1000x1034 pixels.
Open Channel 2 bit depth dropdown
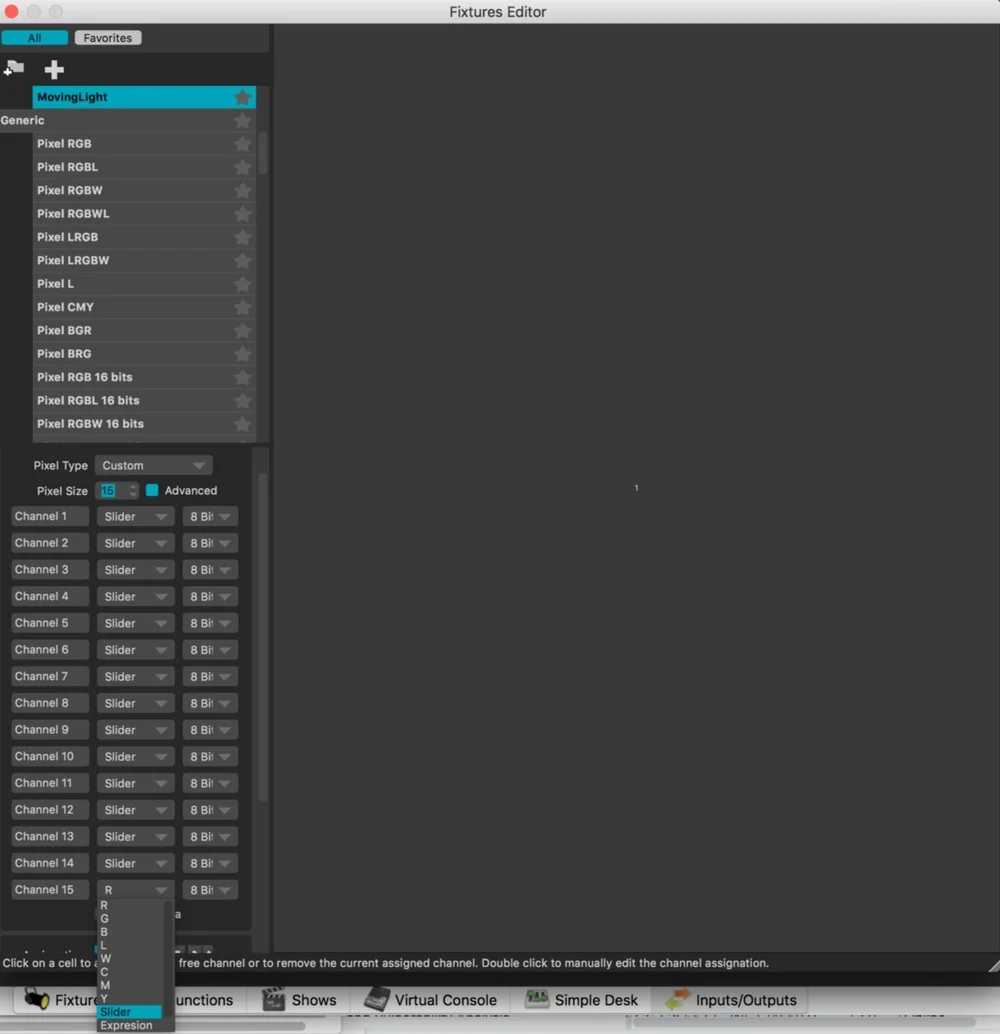click(210, 543)
